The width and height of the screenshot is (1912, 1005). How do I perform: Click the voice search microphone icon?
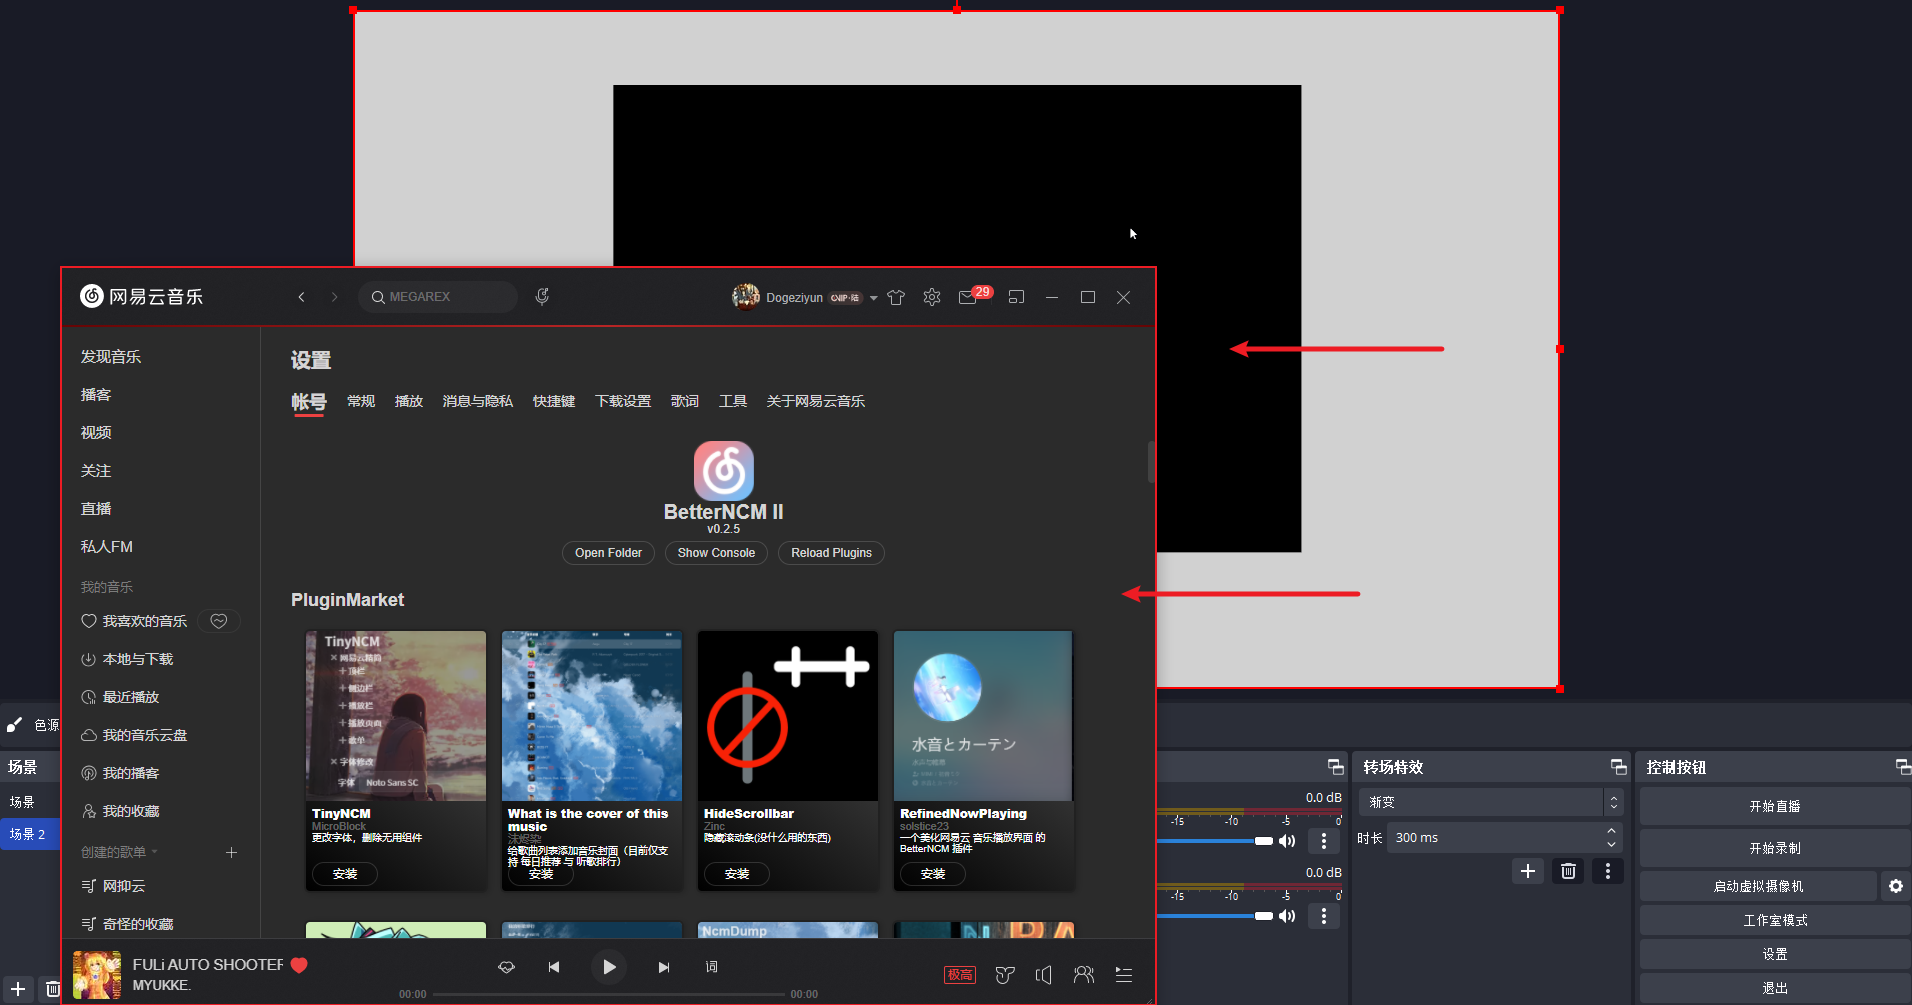point(542,296)
